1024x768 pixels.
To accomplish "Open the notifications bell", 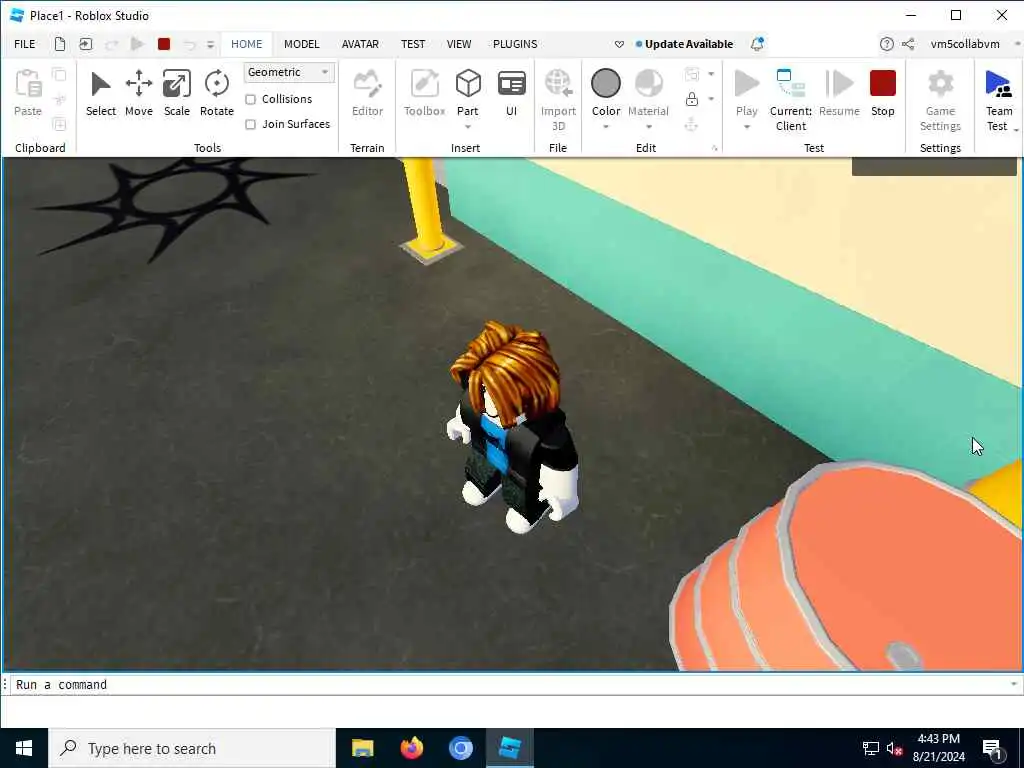I will tap(757, 44).
